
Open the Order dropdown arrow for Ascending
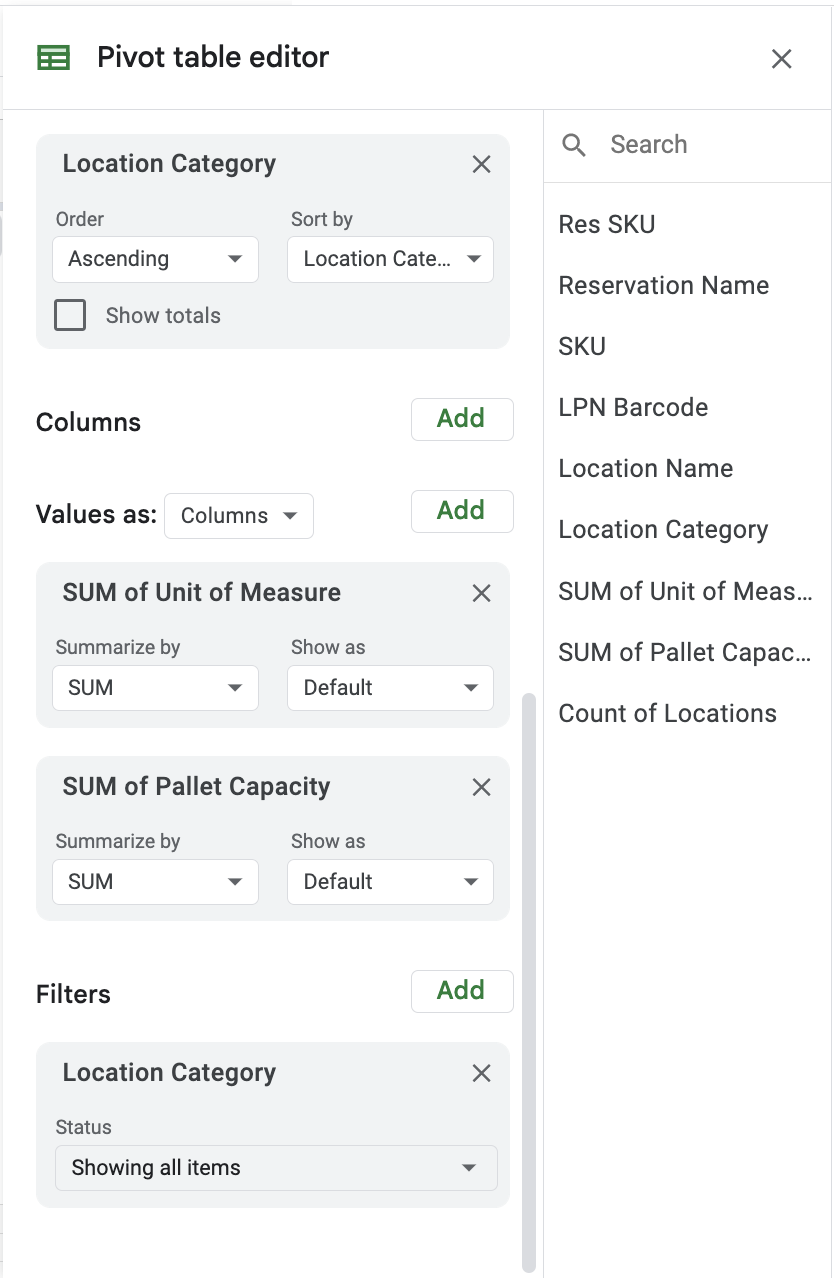pos(237,259)
